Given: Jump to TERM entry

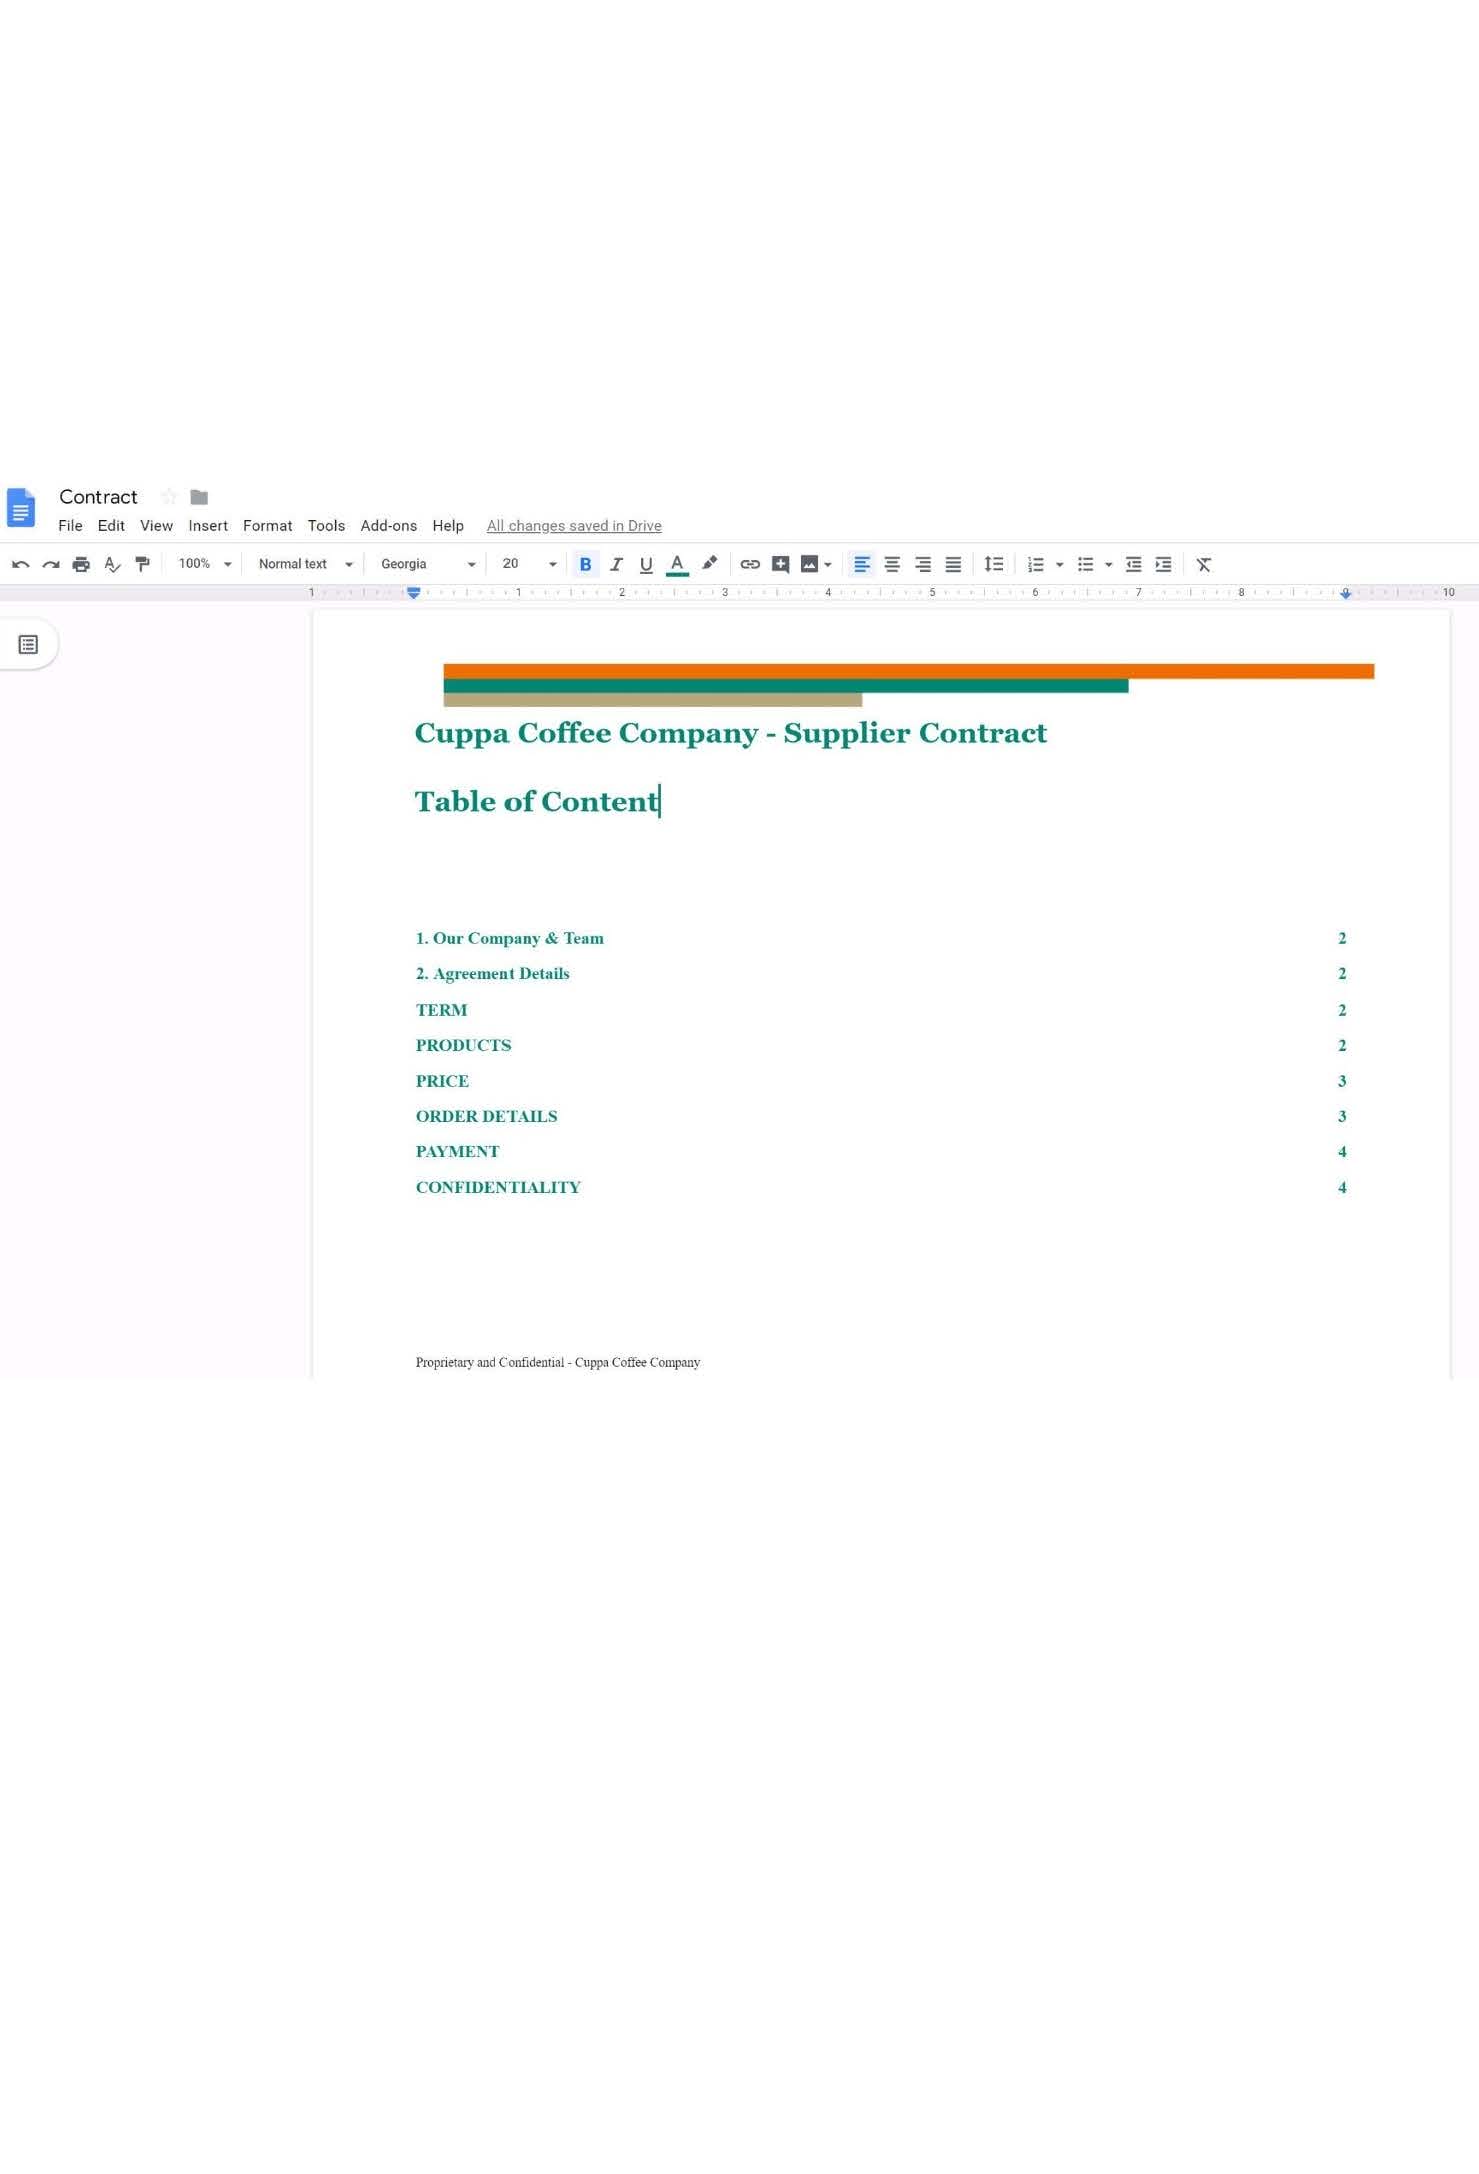Looking at the screenshot, I should click(x=441, y=1010).
